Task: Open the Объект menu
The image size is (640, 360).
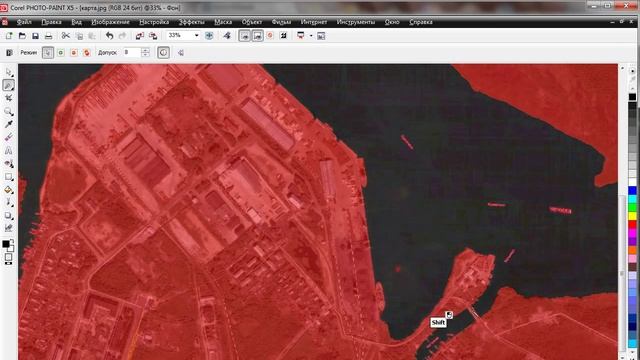Action: tap(252, 22)
